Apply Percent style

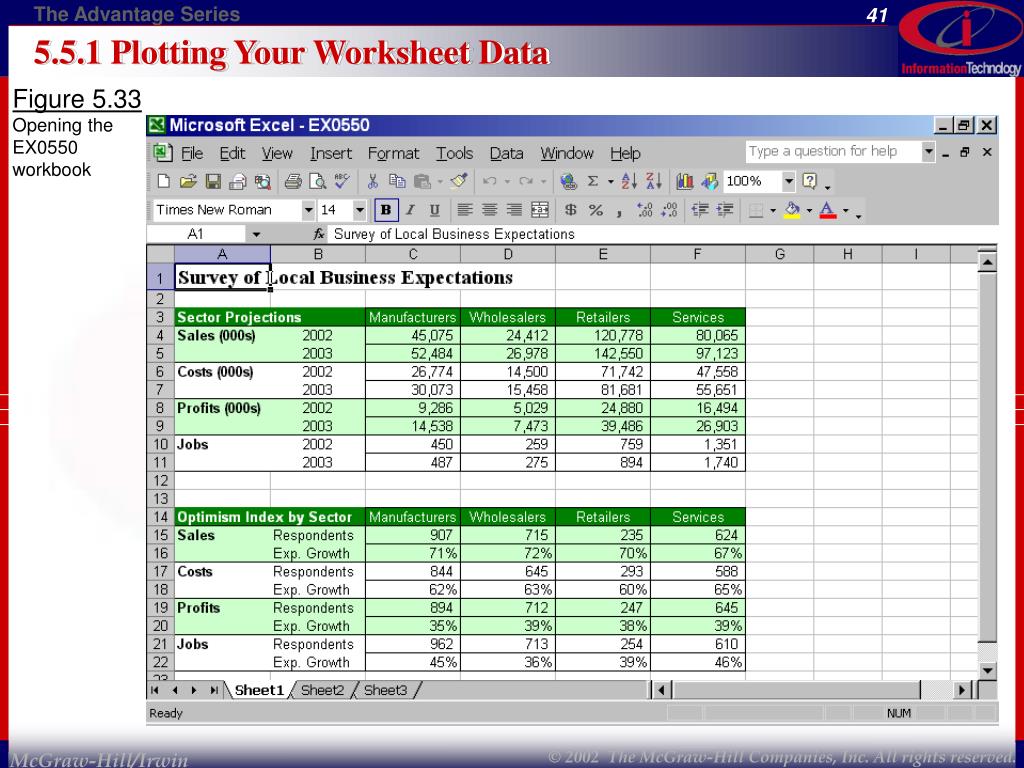point(596,210)
